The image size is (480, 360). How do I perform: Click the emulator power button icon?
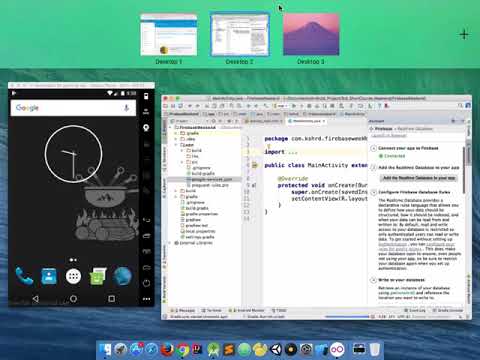coord(146,283)
